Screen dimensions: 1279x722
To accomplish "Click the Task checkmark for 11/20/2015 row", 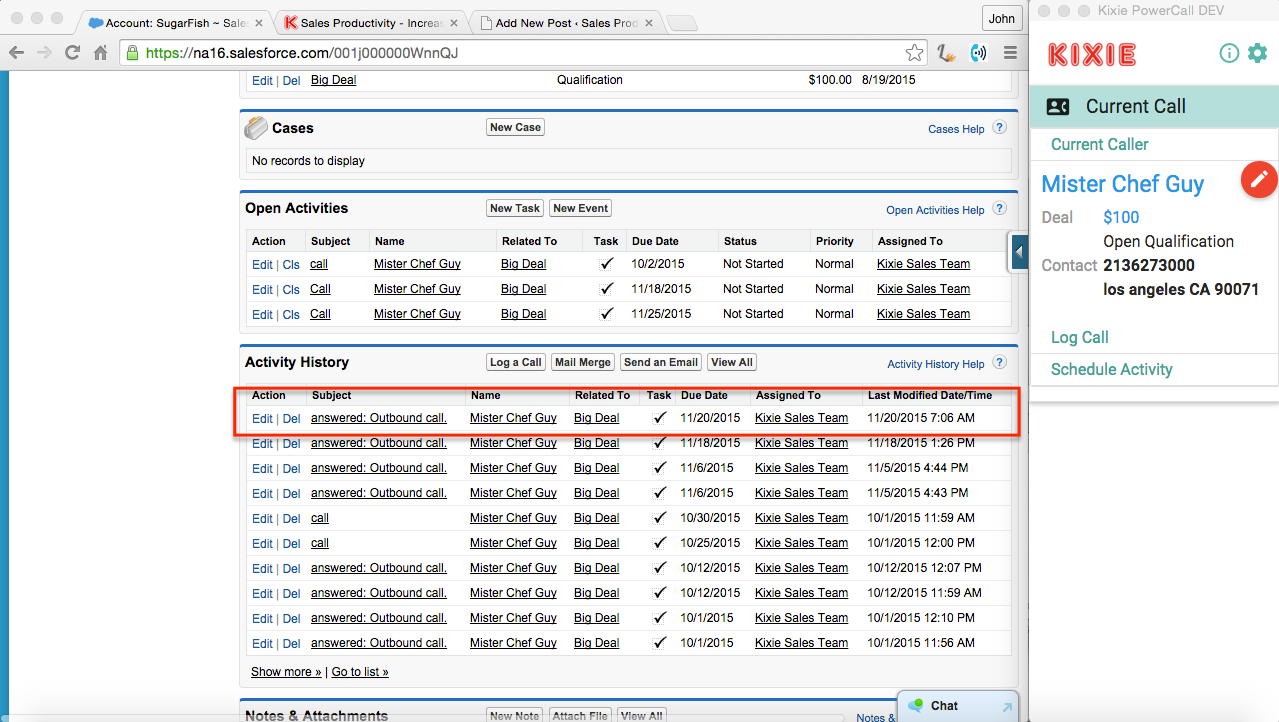I will coord(659,418).
